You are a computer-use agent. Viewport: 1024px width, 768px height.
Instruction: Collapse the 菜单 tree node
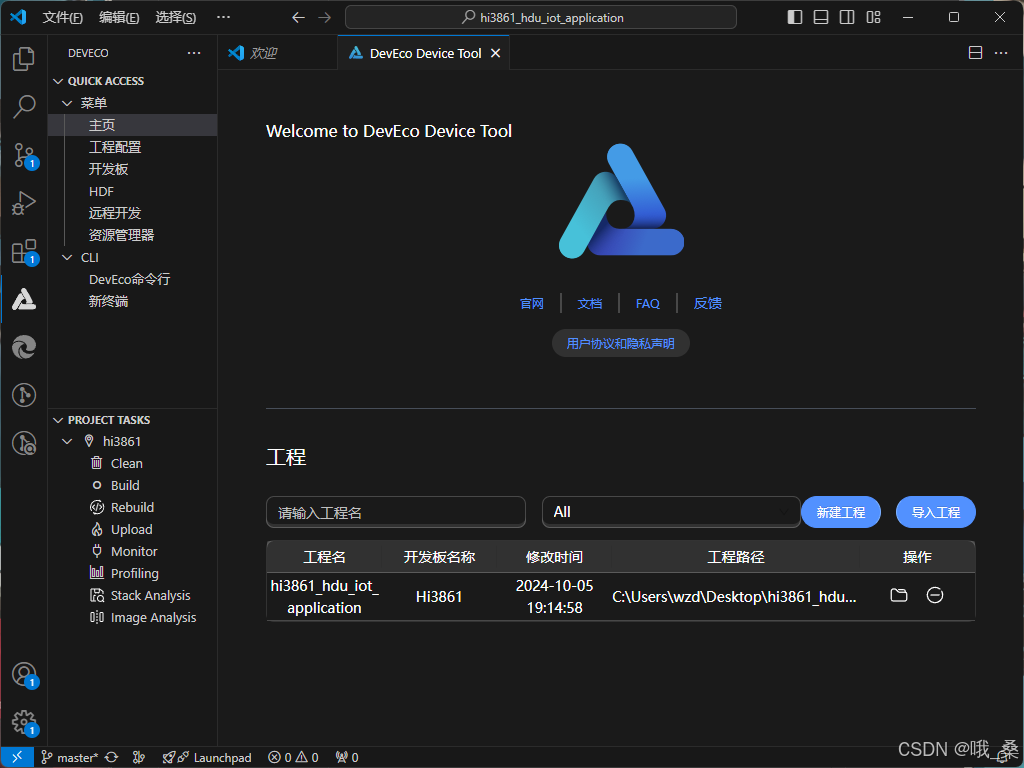tap(67, 103)
